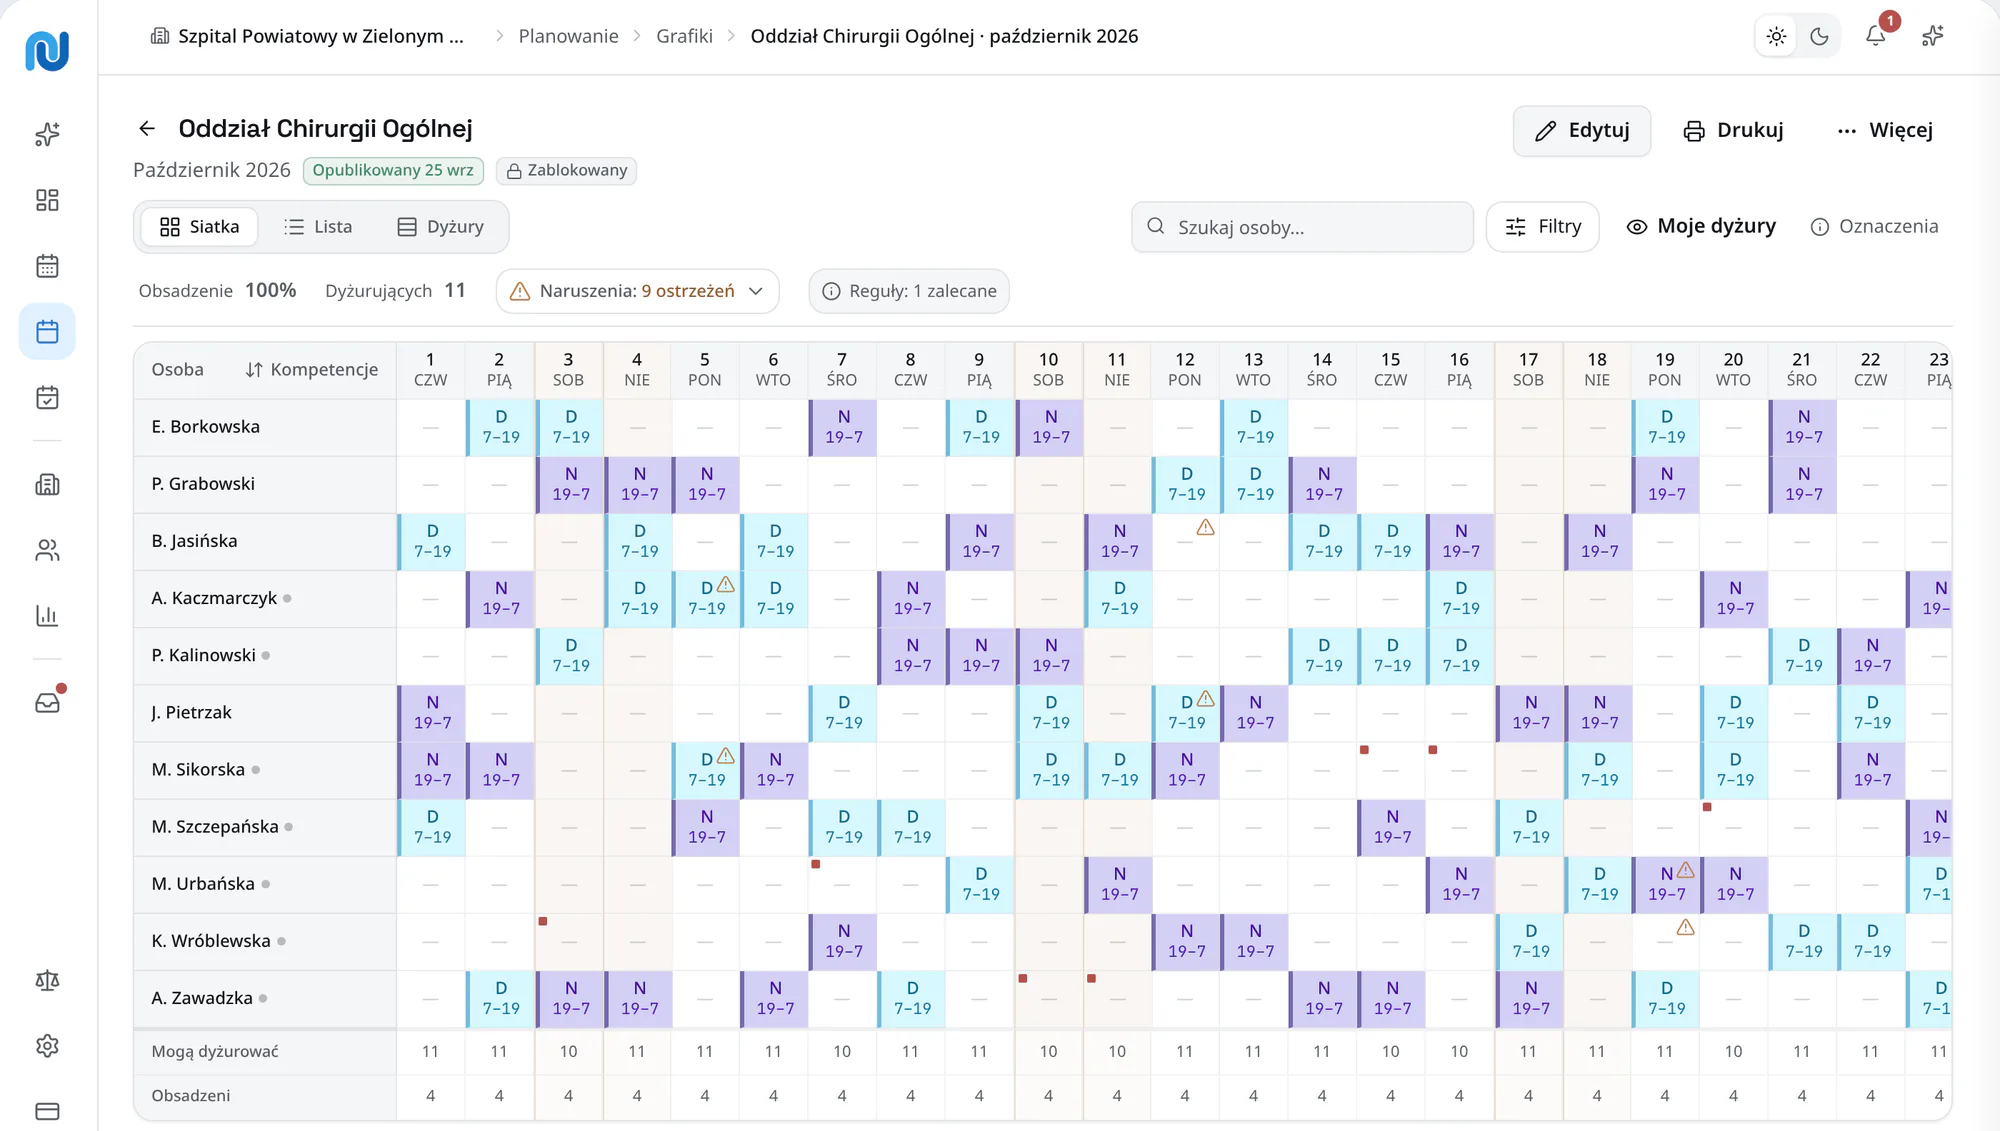This screenshot has height=1131, width=2000.
Task: Select the Dyżury view tab
Action: (x=440, y=227)
